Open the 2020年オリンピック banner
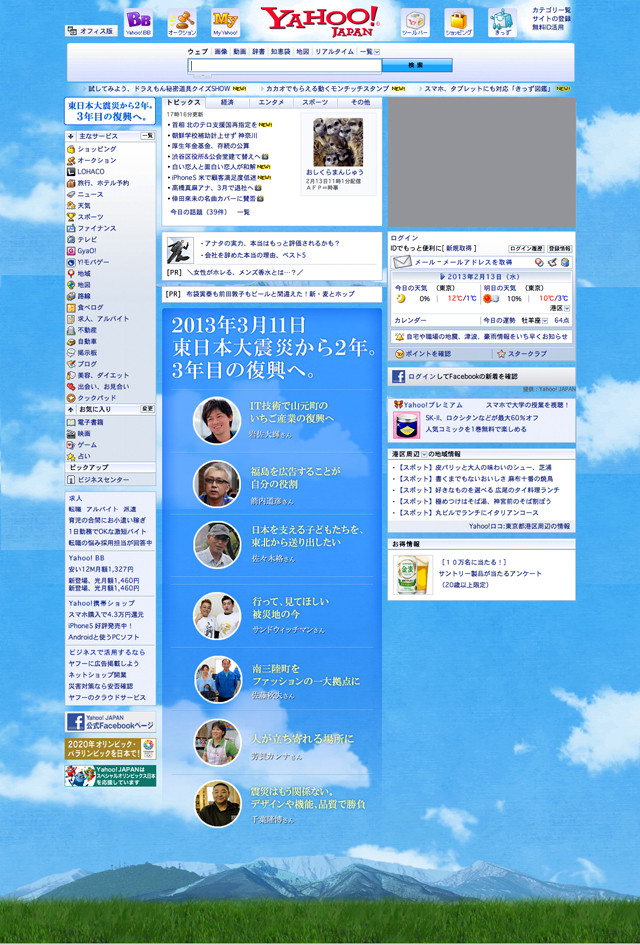Viewport: 640px width, 945px height. tap(110, 749)
